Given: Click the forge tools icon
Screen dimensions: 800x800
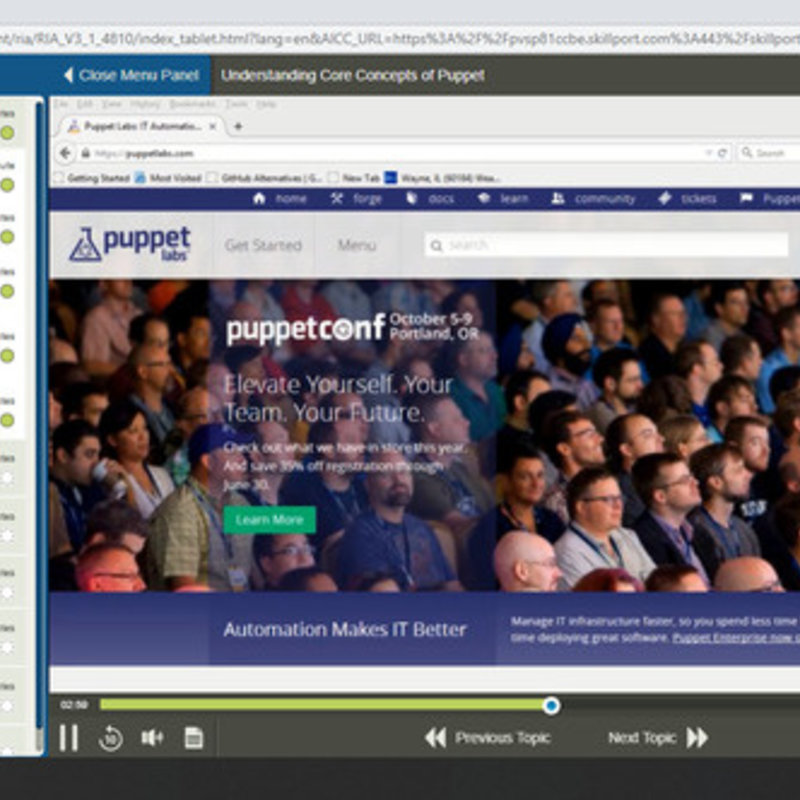Looking at the screenshot, I should (336, 198).
